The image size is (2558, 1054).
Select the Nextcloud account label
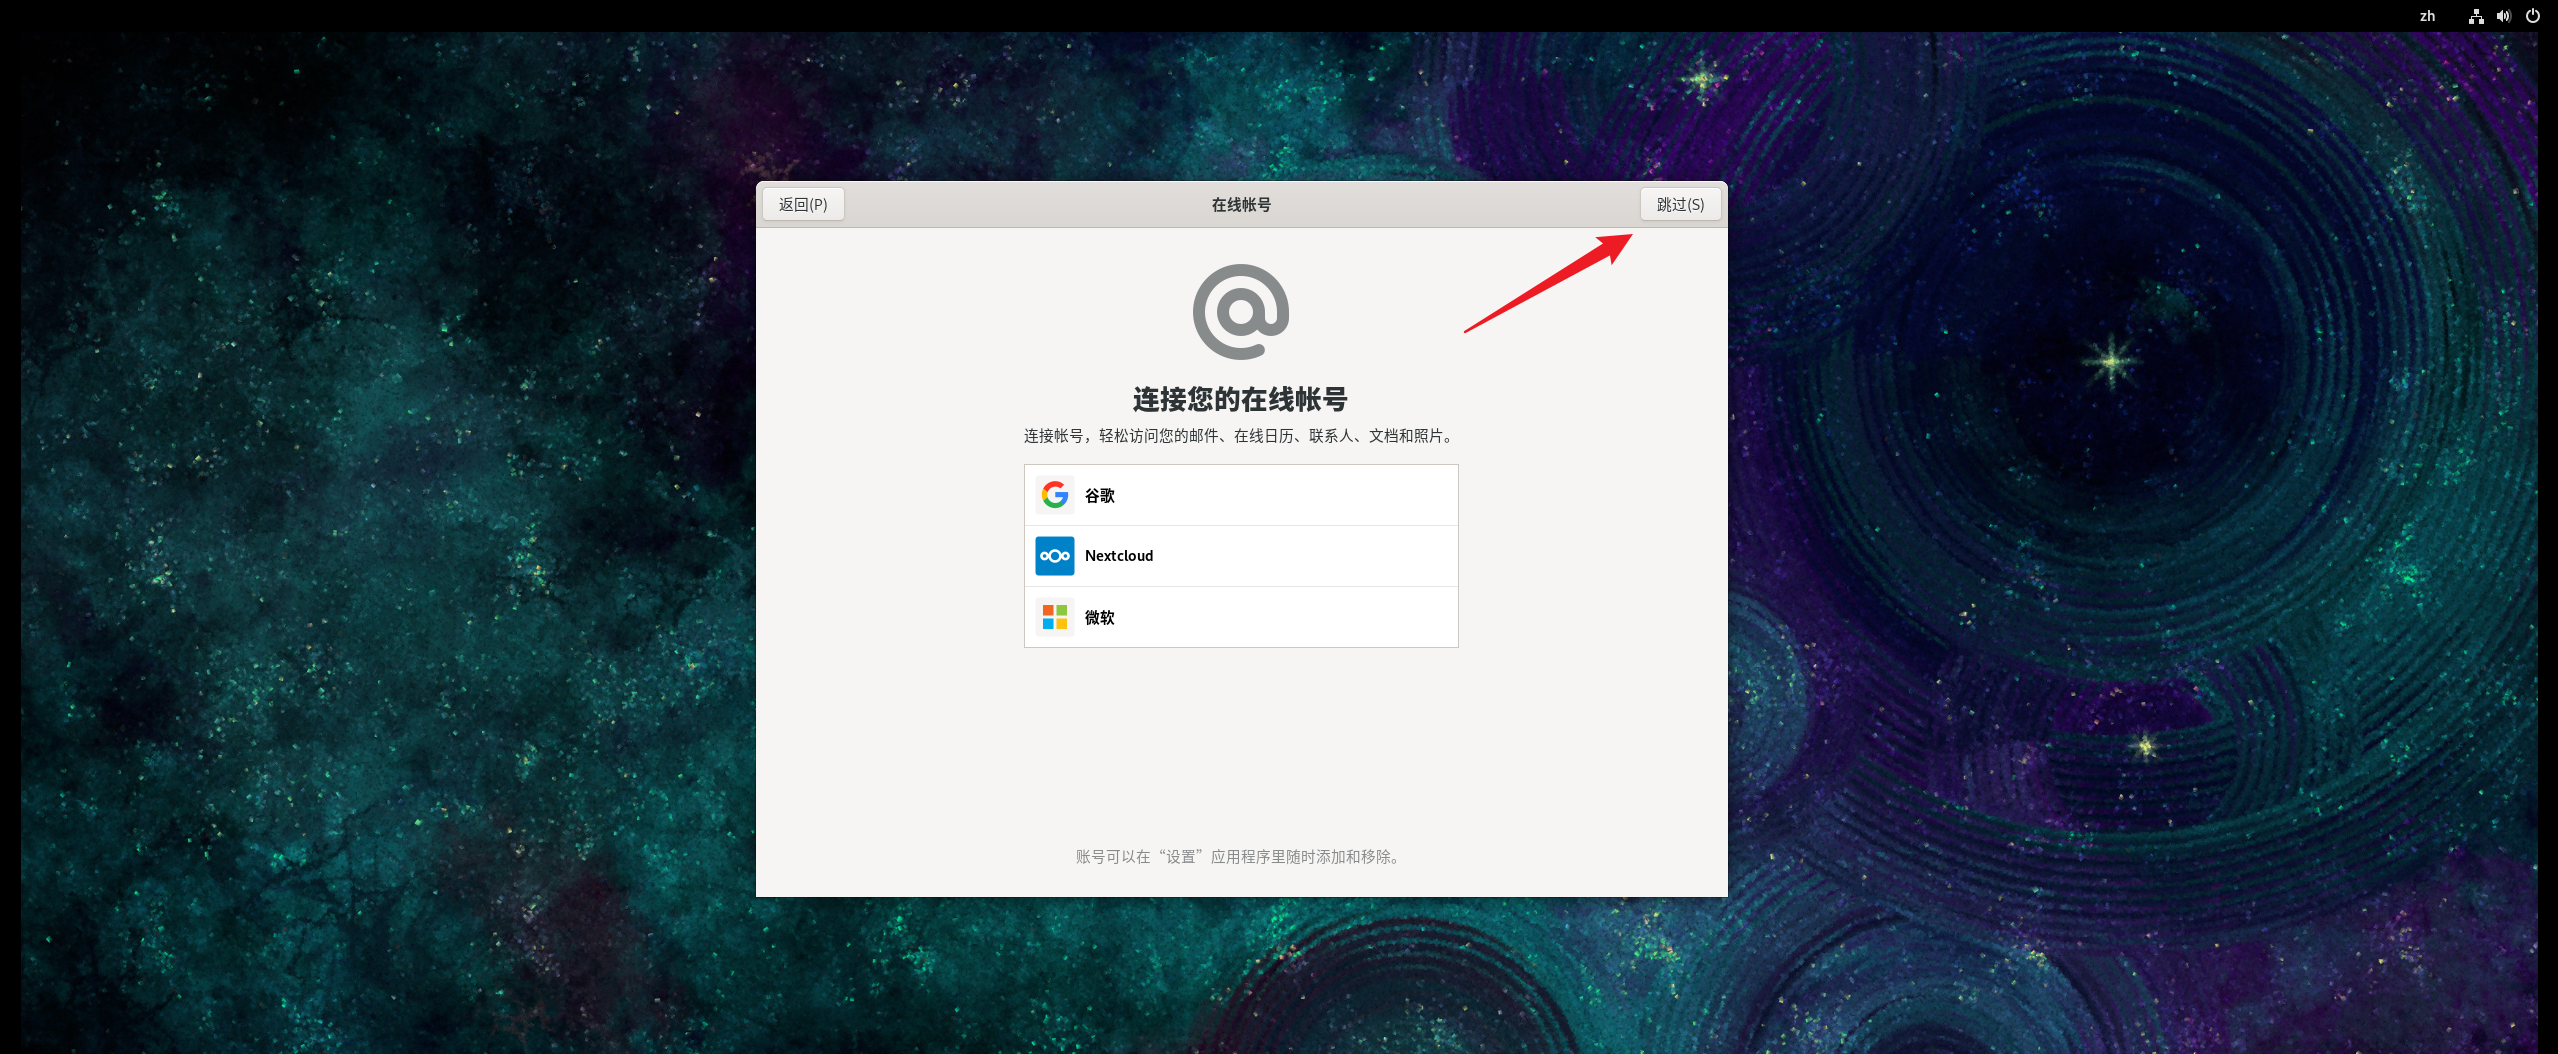(1118, 556)
